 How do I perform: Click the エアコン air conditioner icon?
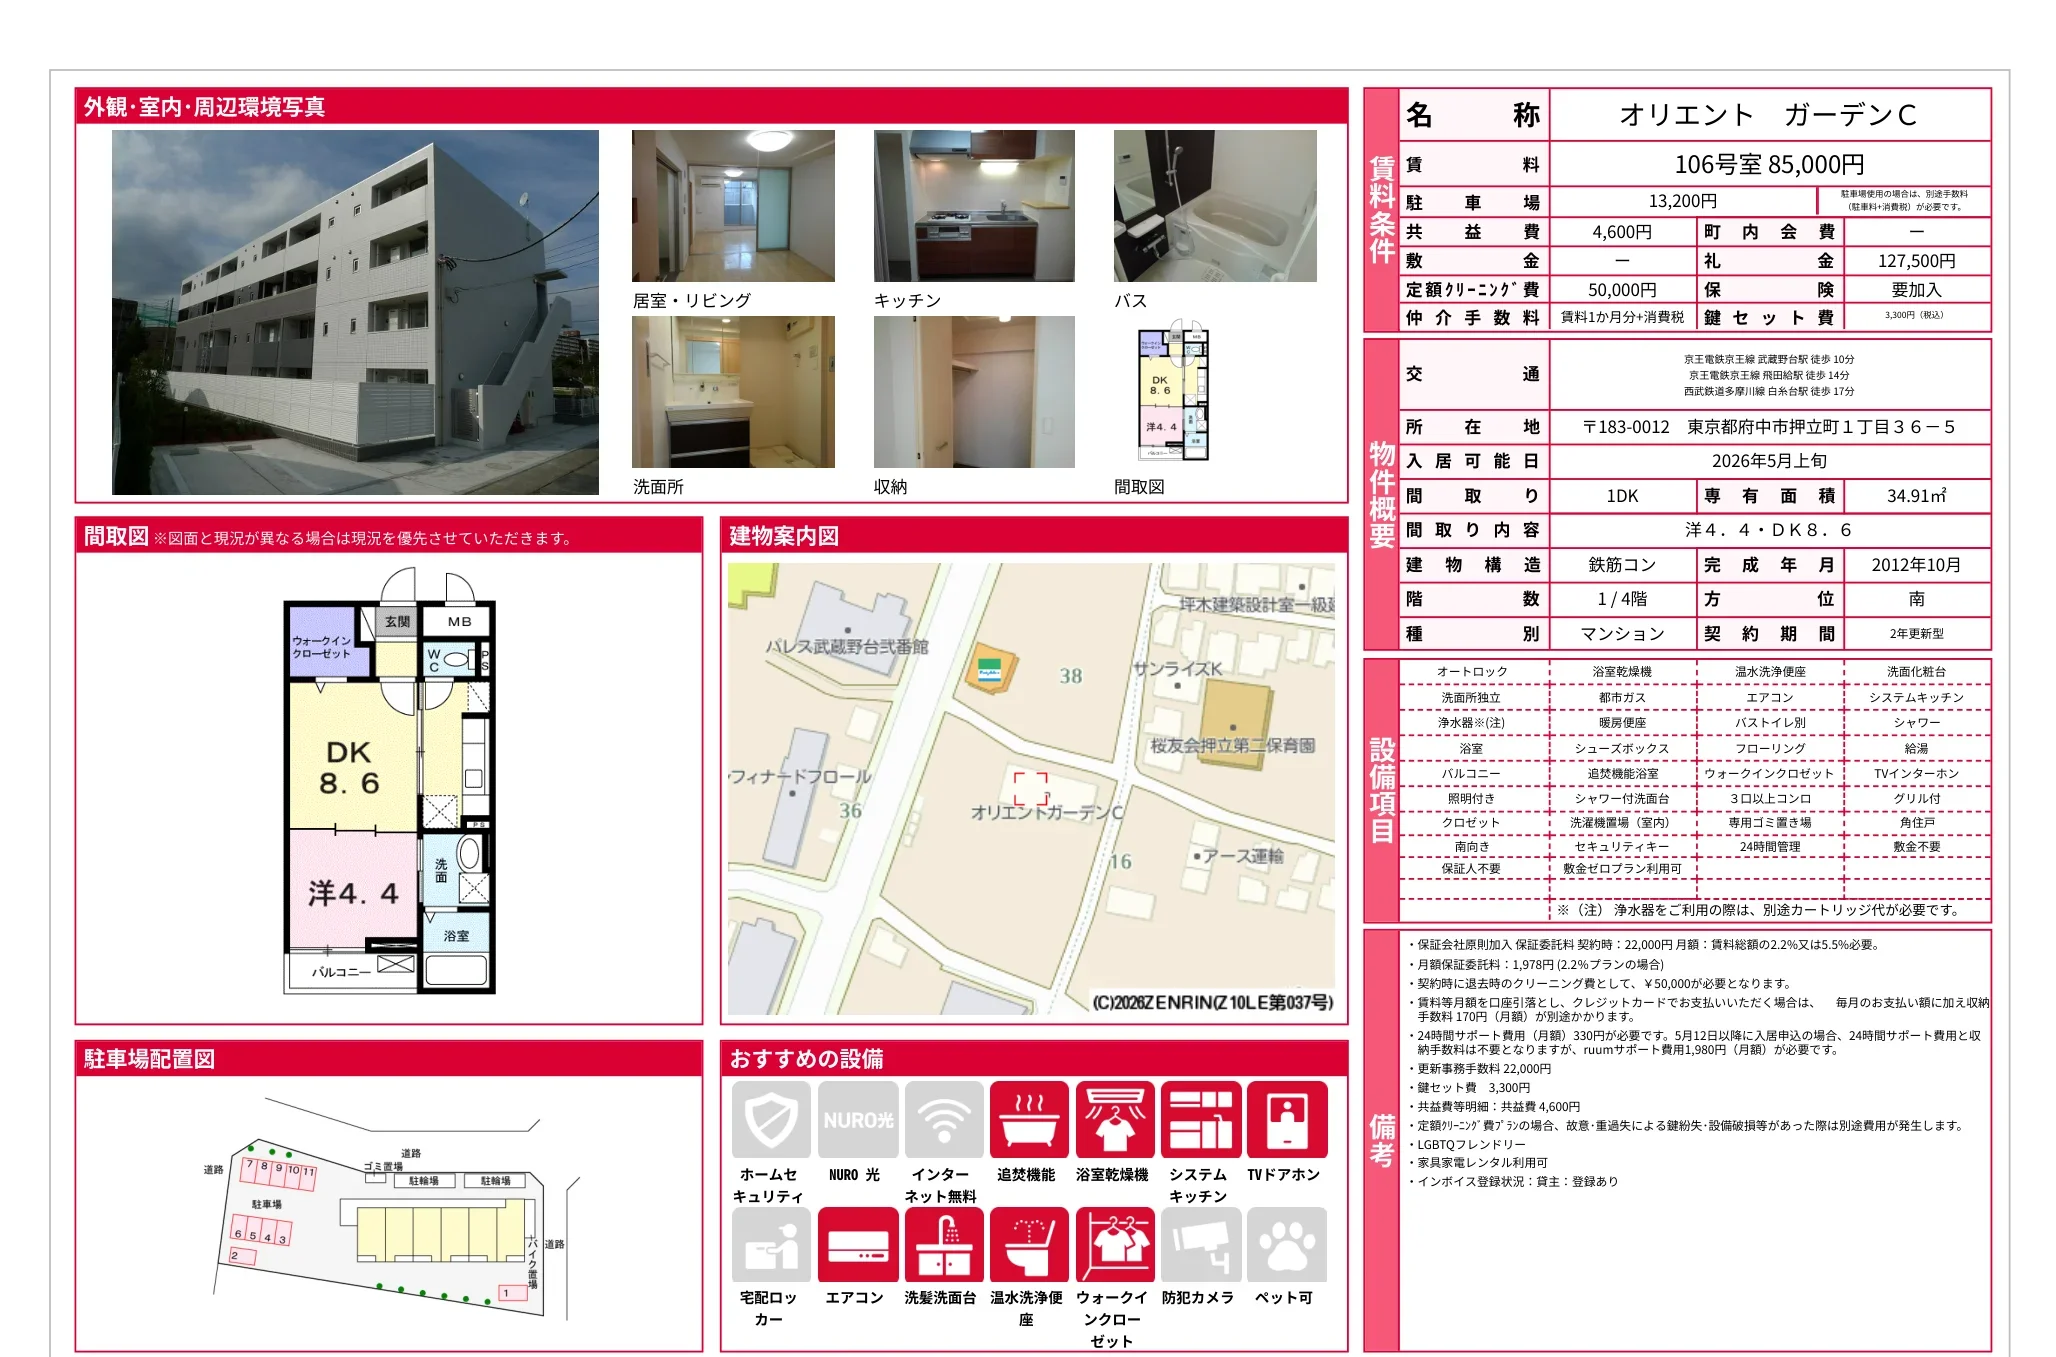(x=857, y=1244)
